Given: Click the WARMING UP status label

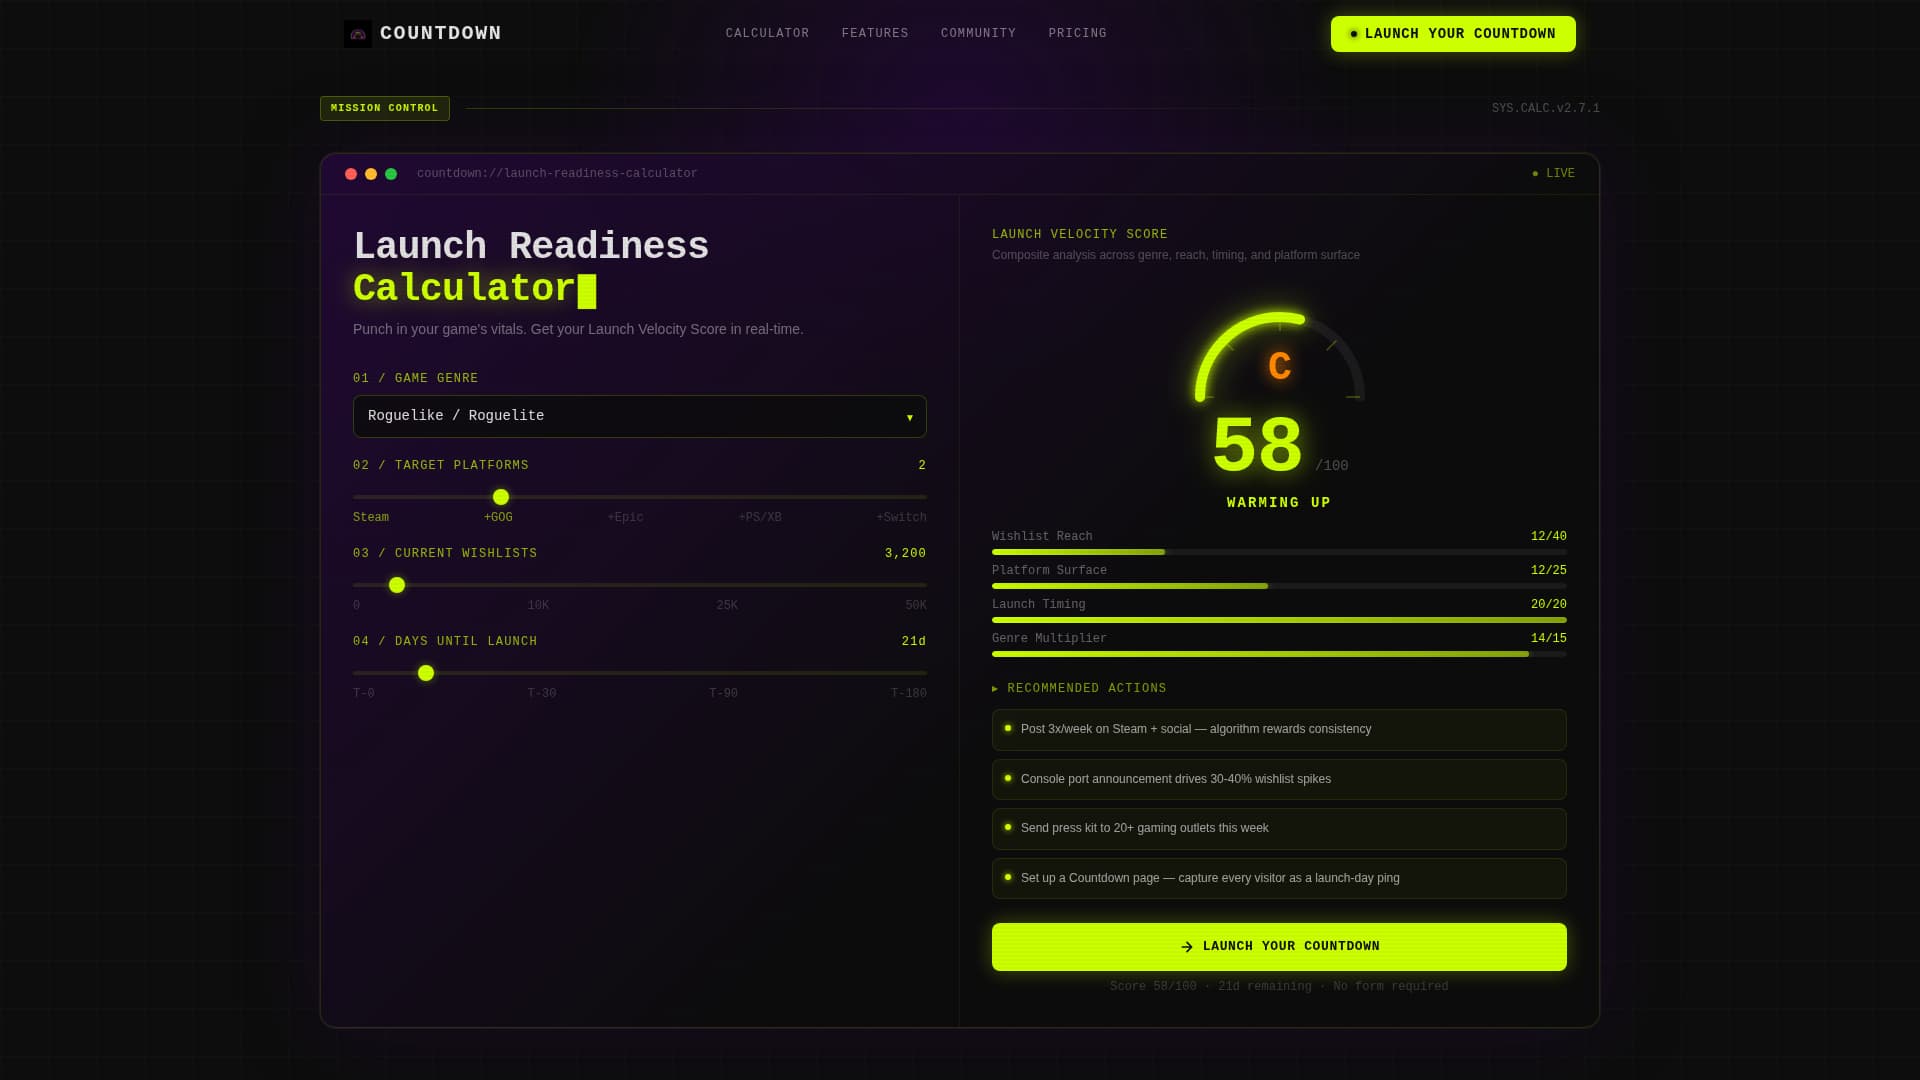Looking at the screenshot, I should (1279, 502).
